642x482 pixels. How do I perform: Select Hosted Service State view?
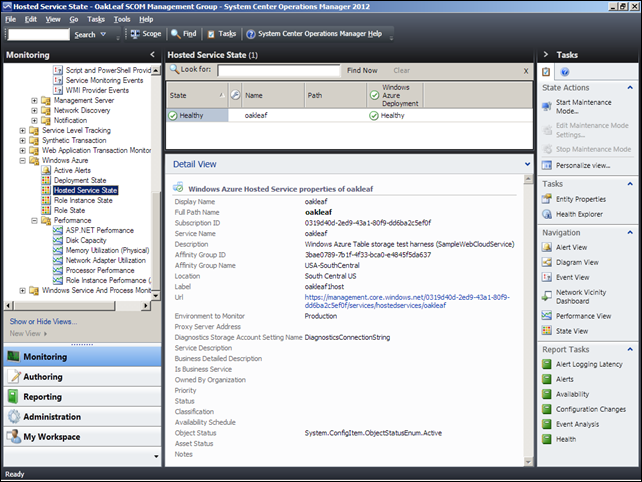86,190
